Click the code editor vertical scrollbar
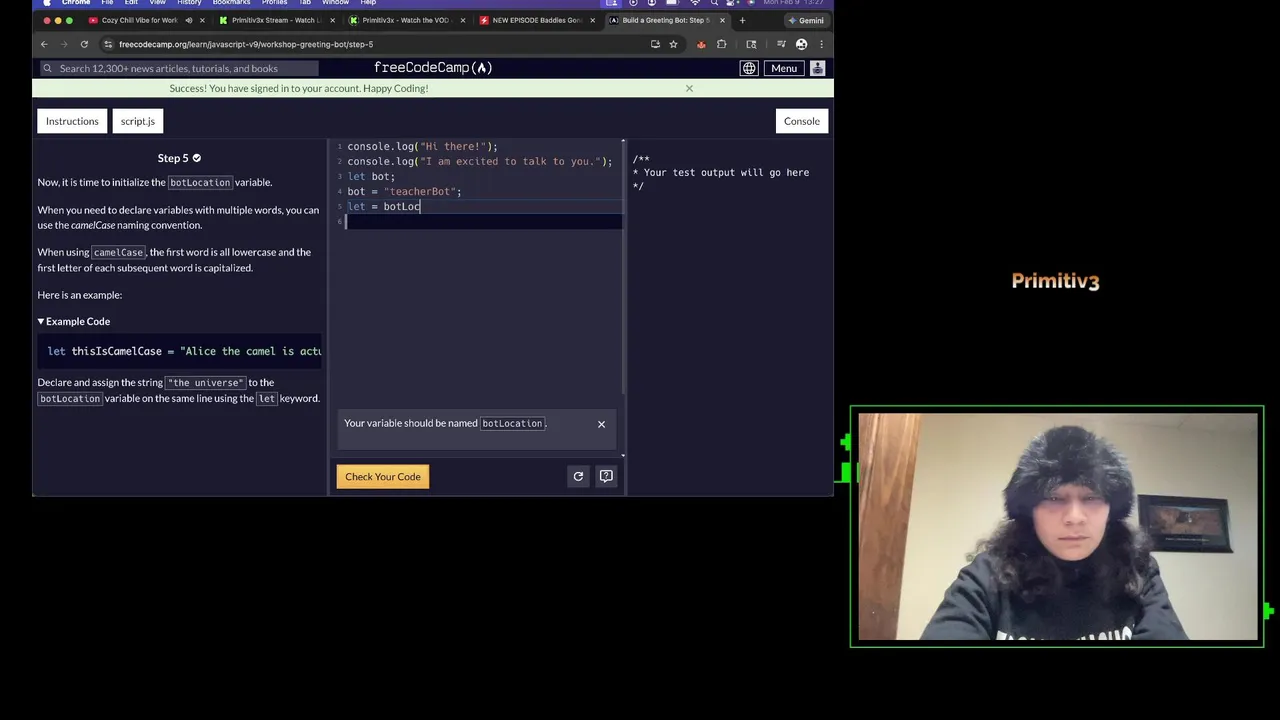 click(x=624, y=268)
